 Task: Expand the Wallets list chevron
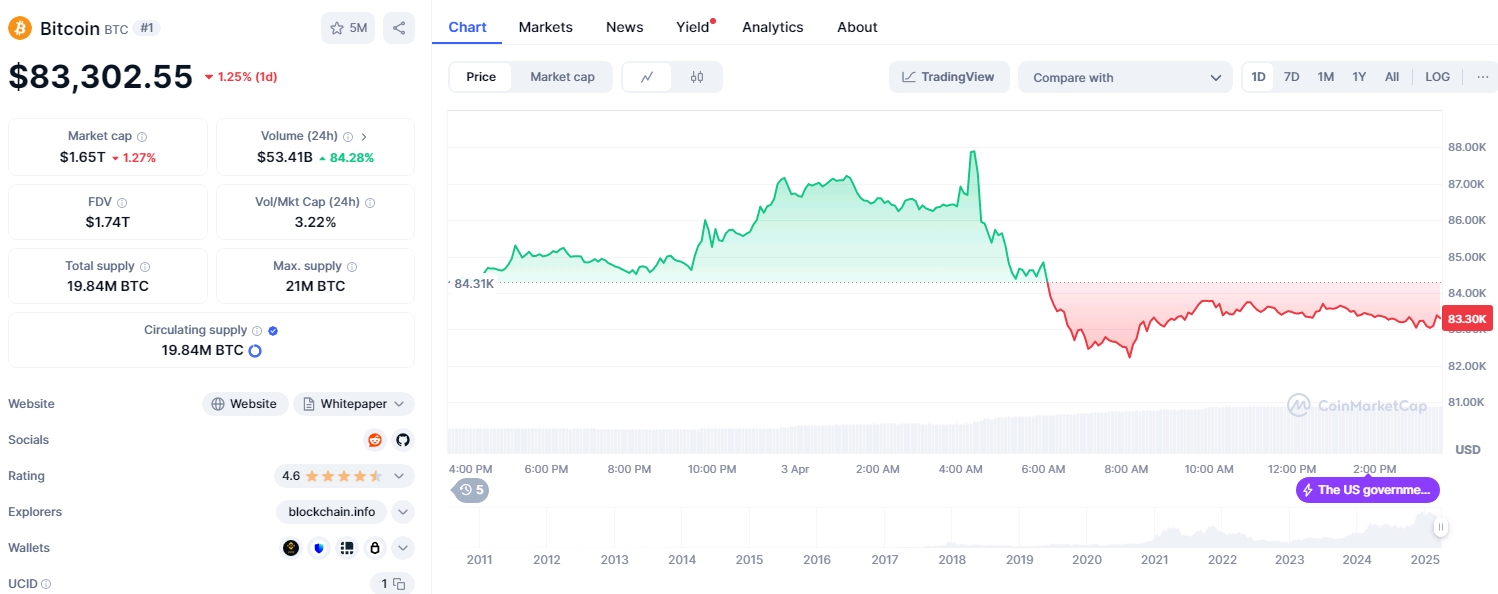coord(402,548)
